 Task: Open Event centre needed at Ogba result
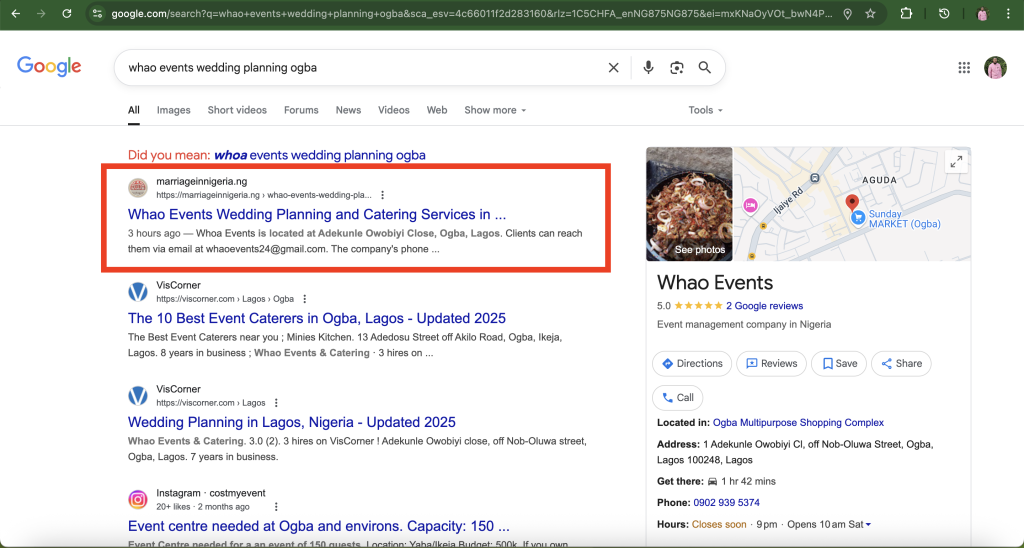[319, 526]
